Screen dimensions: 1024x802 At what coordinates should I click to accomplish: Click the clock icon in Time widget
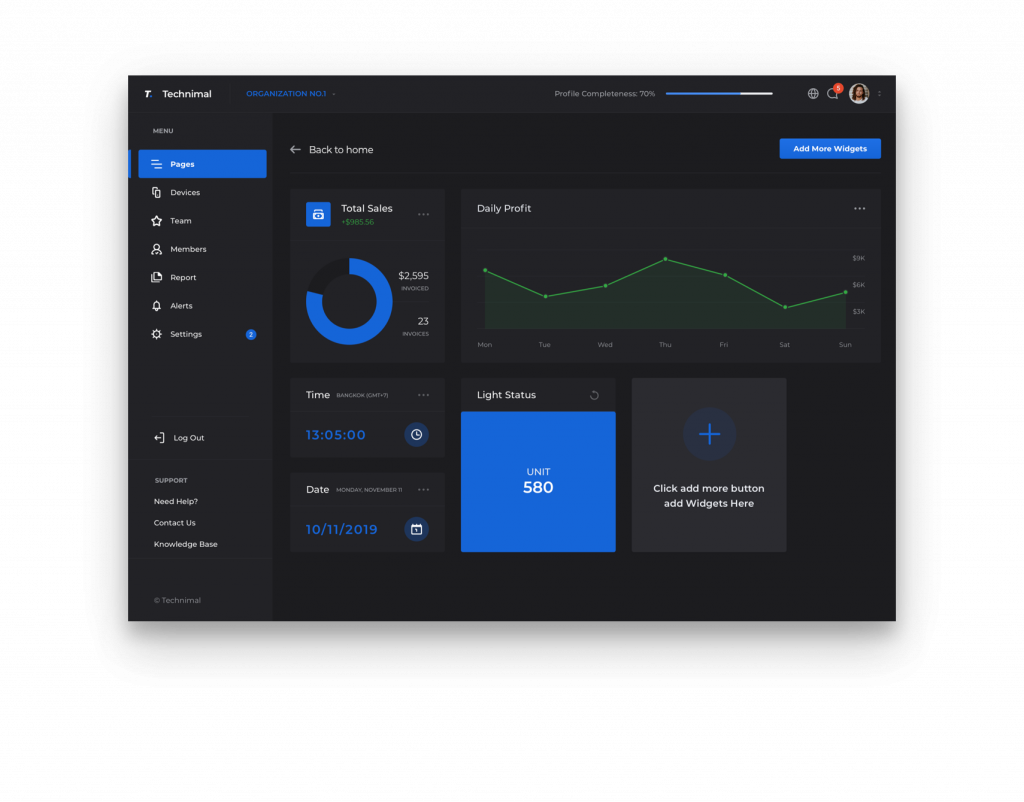coord(417,435)
